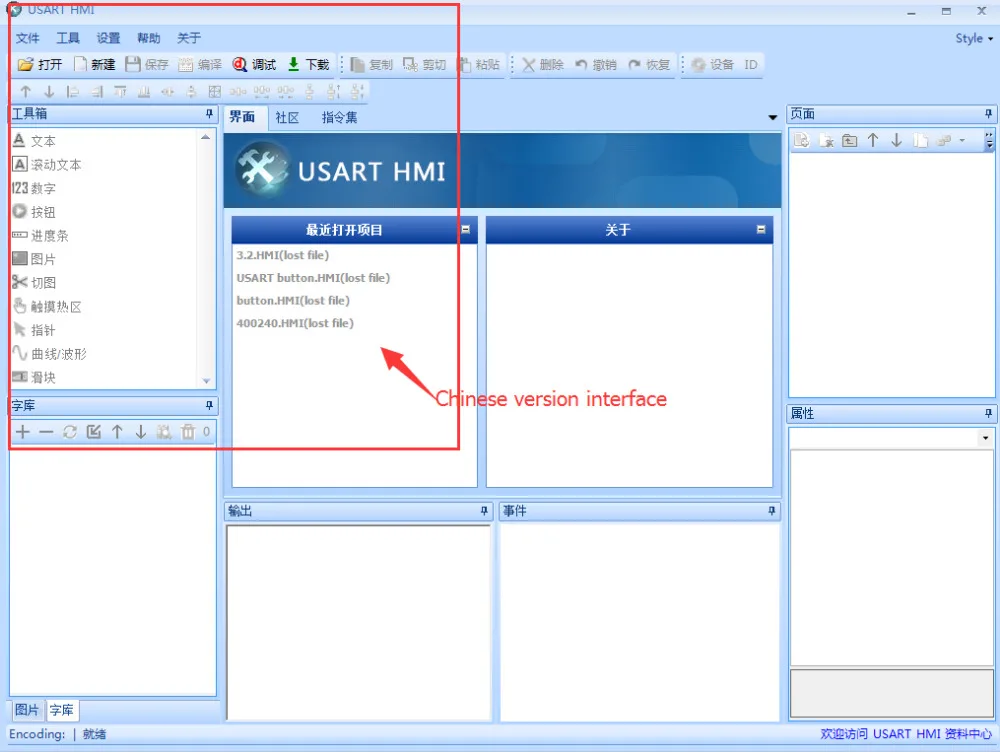The image size is (1000, 752).
Task: Select the 图片 picture tool
Action: click(34, 259)
